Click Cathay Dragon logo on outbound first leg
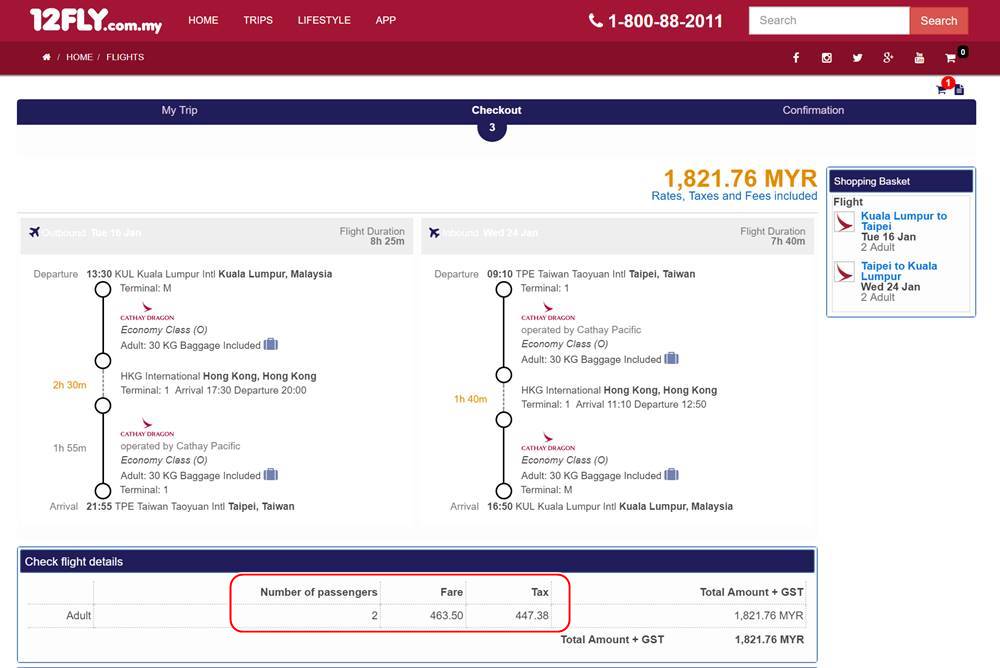This screenshot has height=668, width=1000. (147, 311)
